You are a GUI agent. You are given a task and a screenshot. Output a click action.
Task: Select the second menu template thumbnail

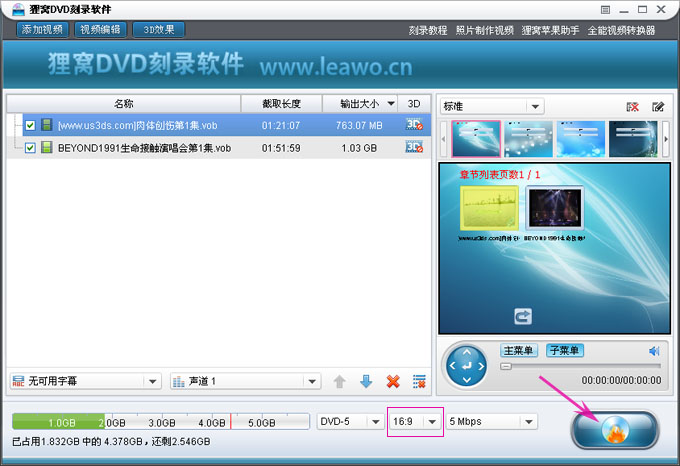click(x=529, y=139)
